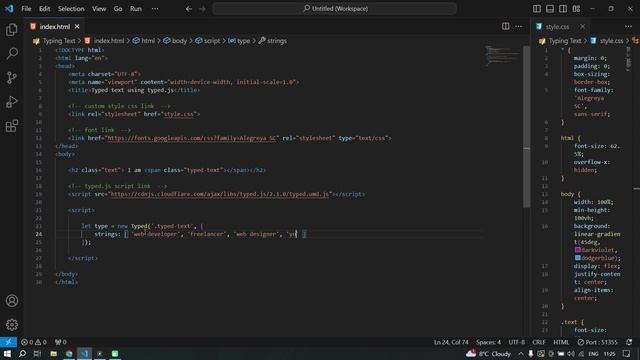
Task: Open Run and Debug view
Action: 12,102
